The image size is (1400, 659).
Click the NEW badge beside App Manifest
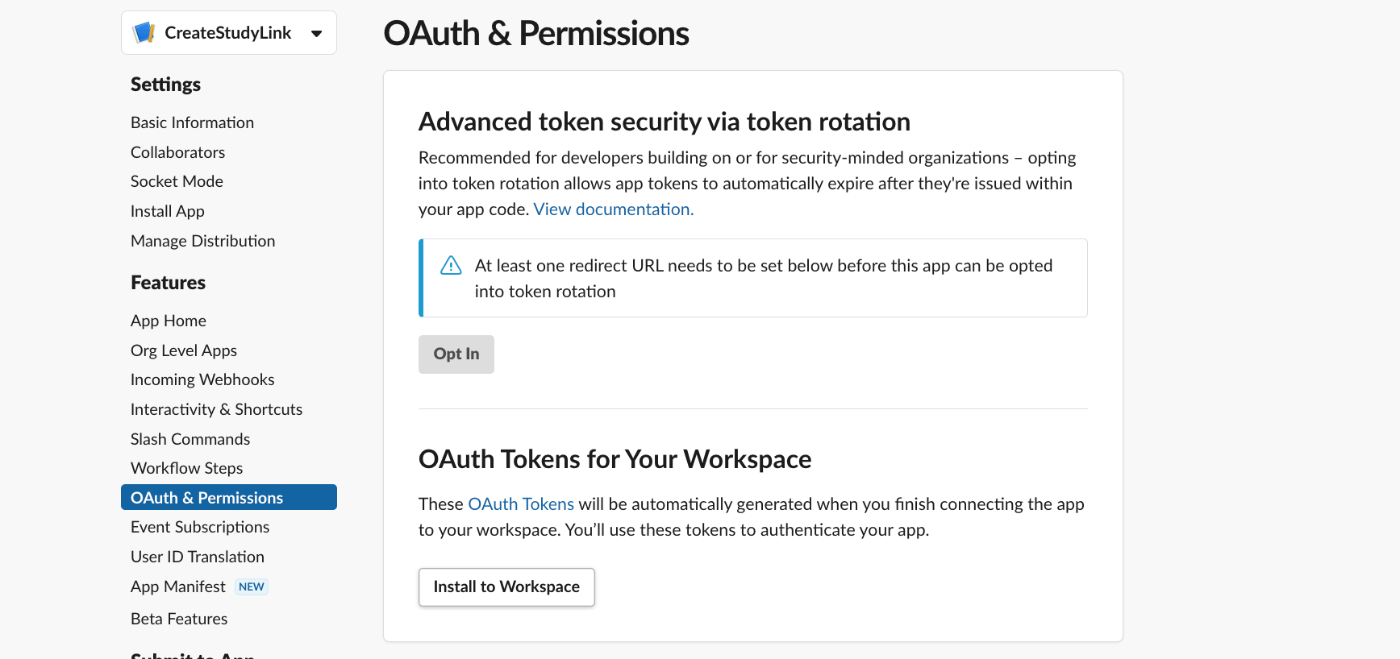[252, 587]
